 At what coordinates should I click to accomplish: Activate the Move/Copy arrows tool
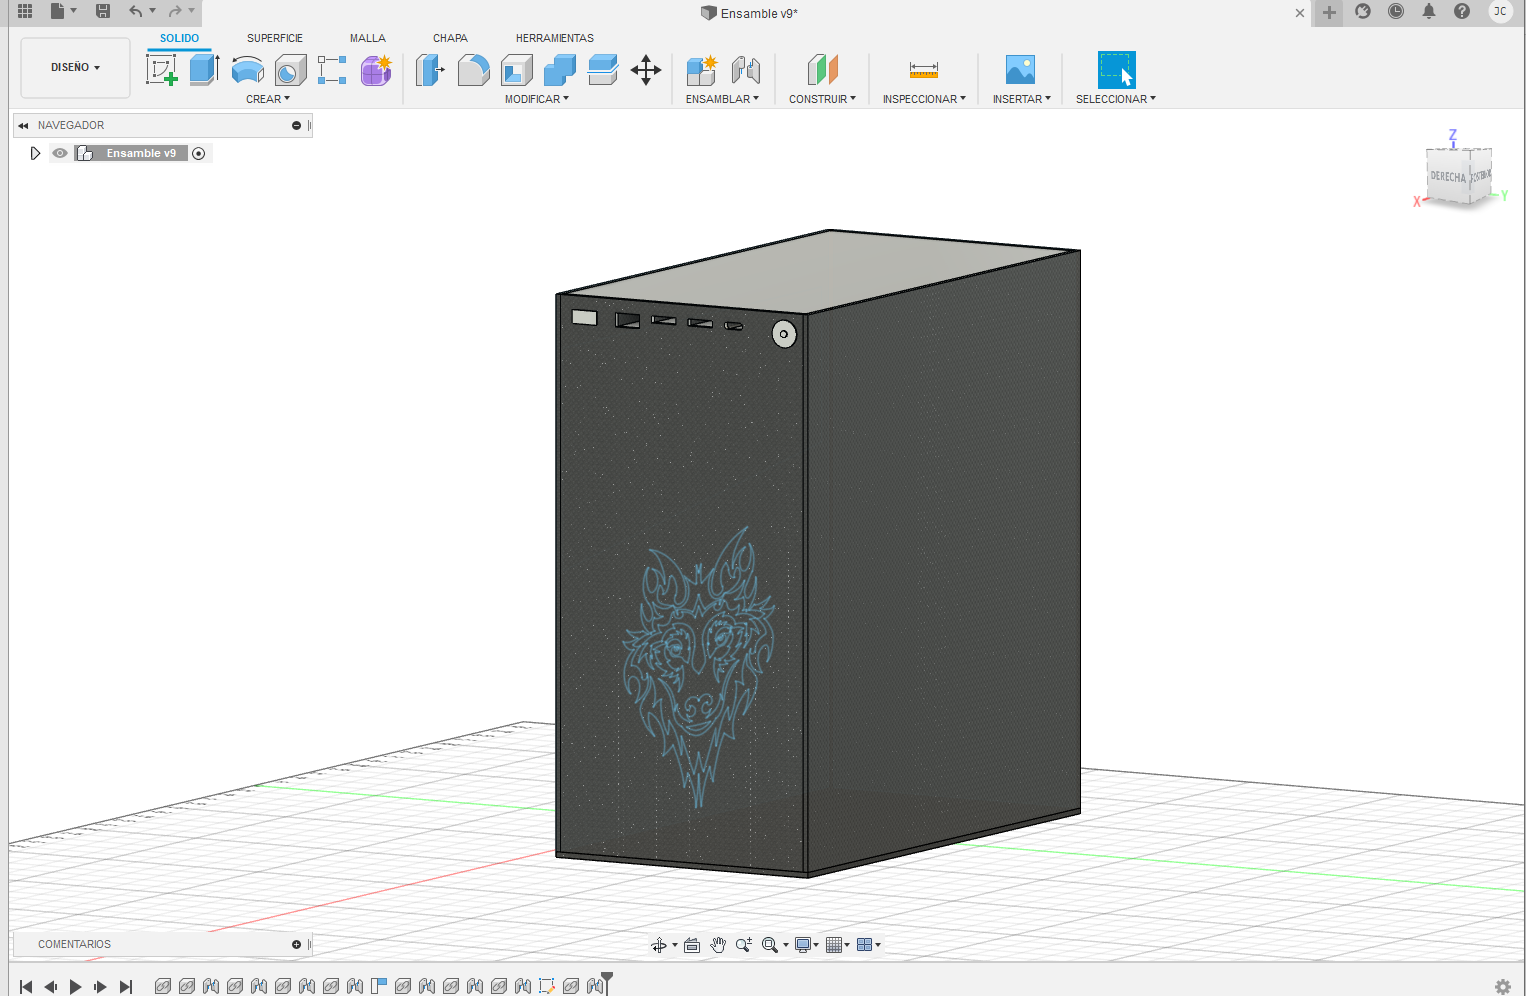point(646,70)
